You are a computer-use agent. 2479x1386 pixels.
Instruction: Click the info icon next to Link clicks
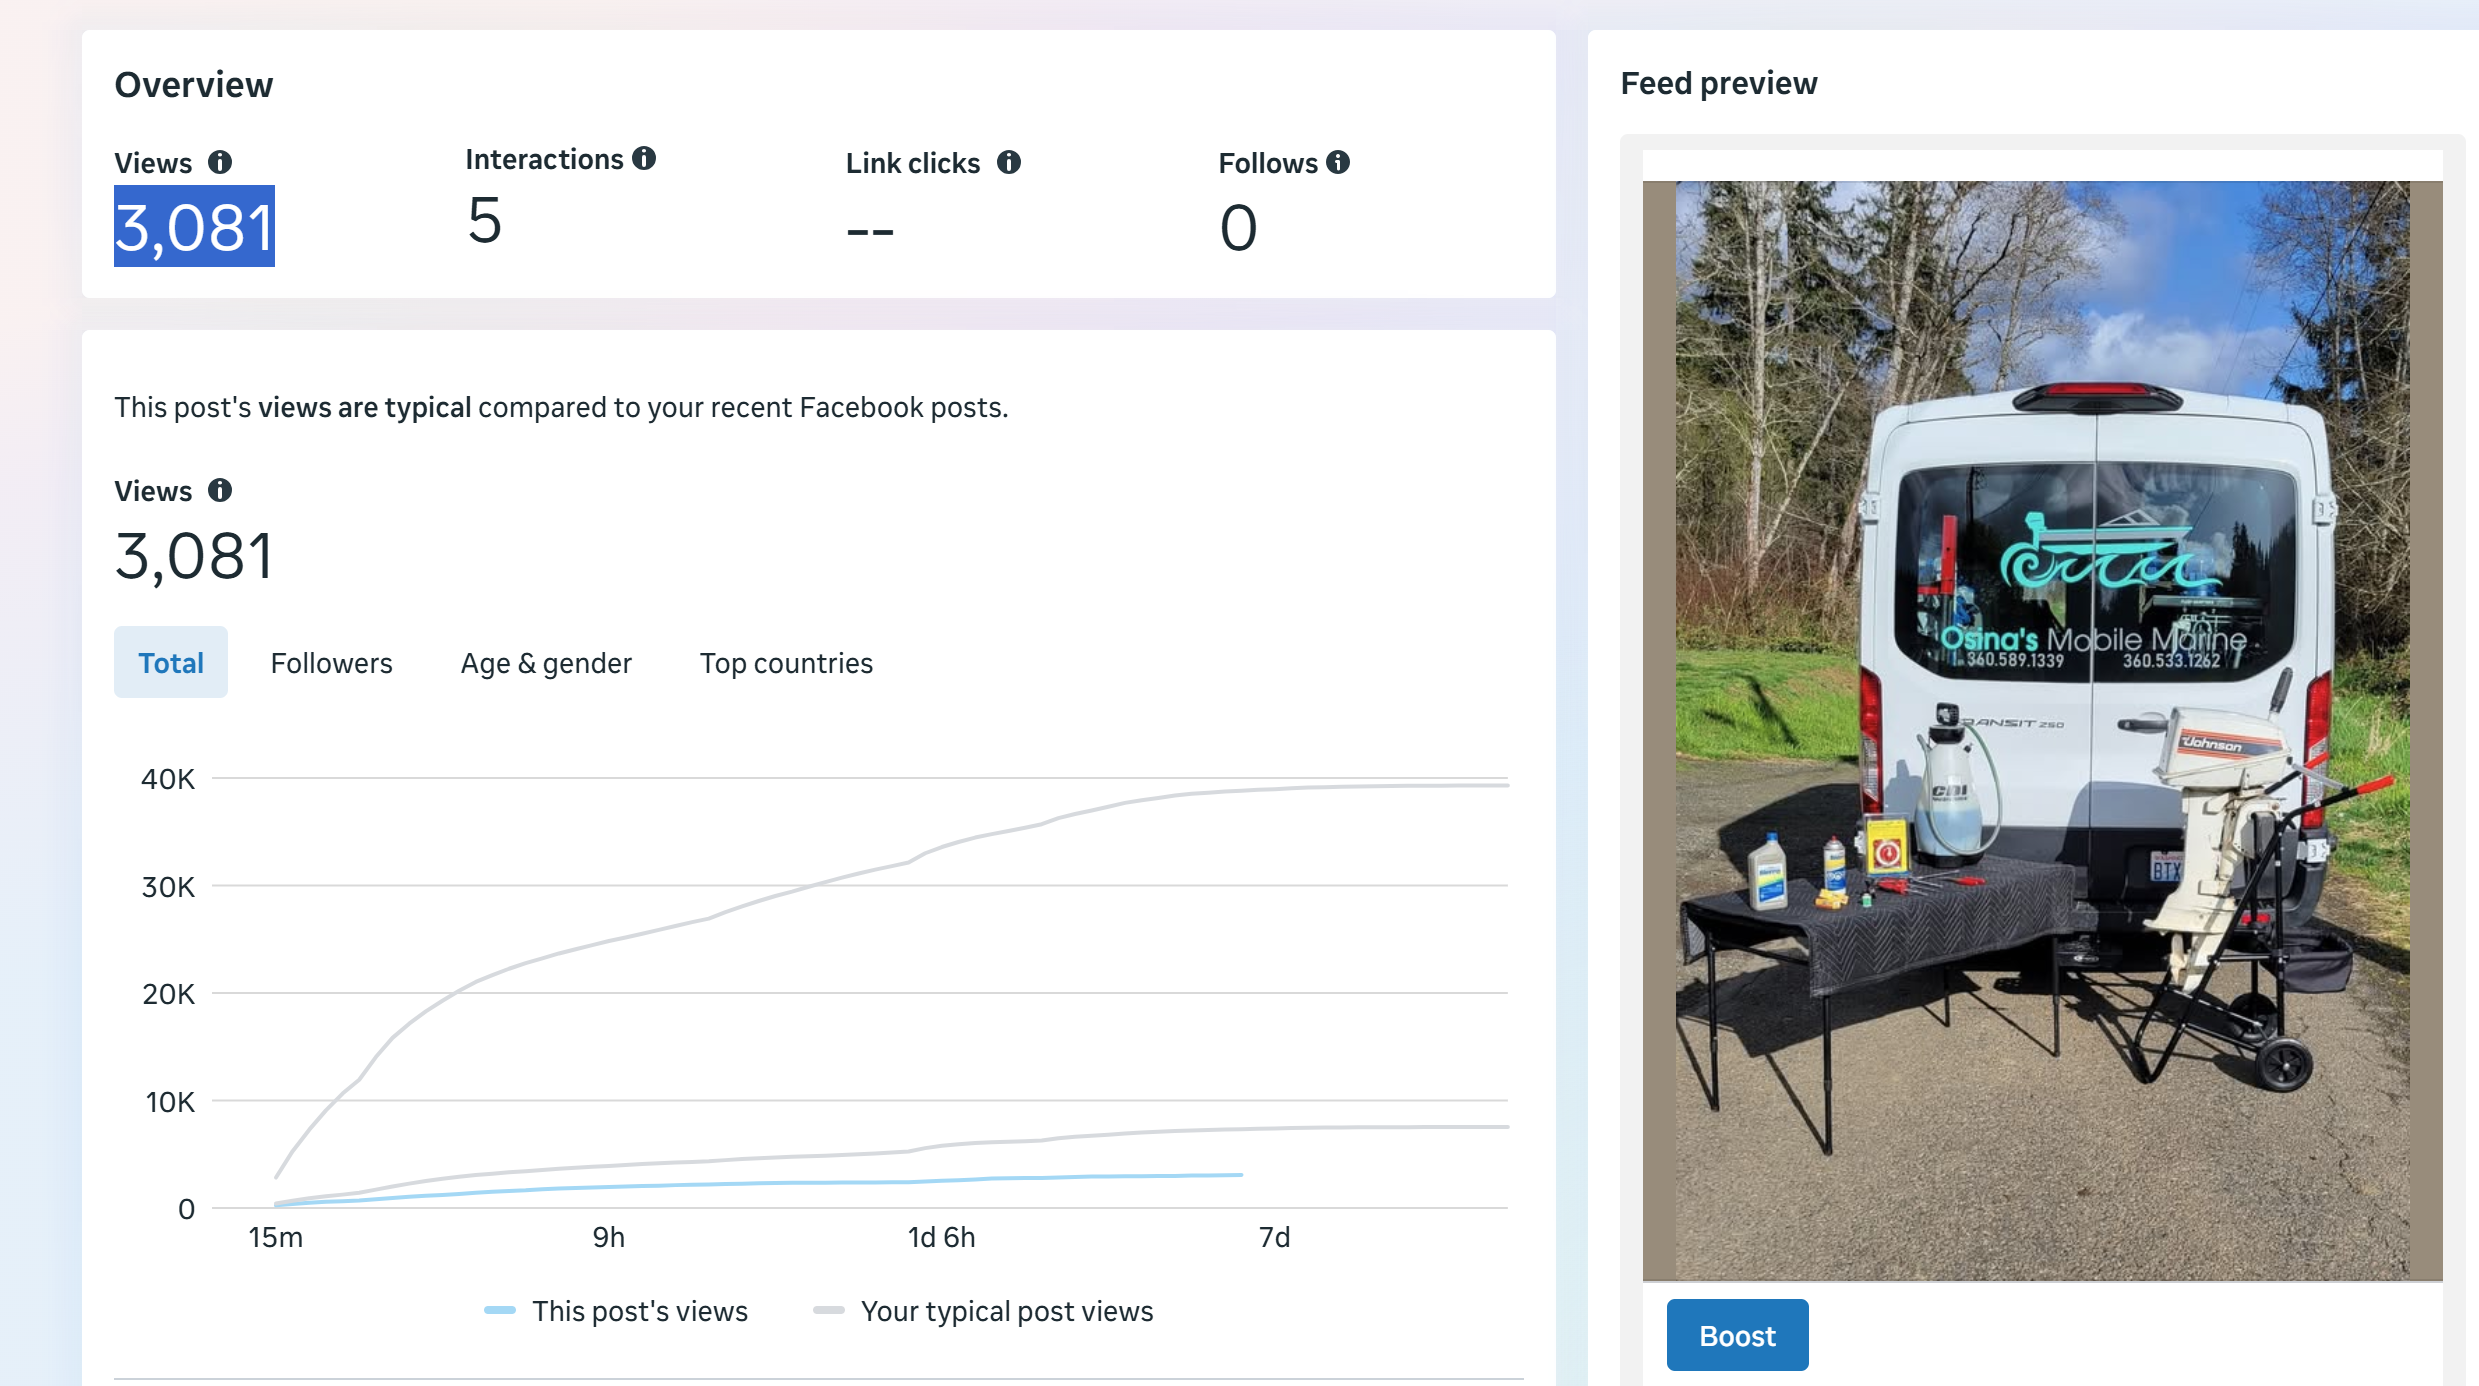tap(1009, 162)
